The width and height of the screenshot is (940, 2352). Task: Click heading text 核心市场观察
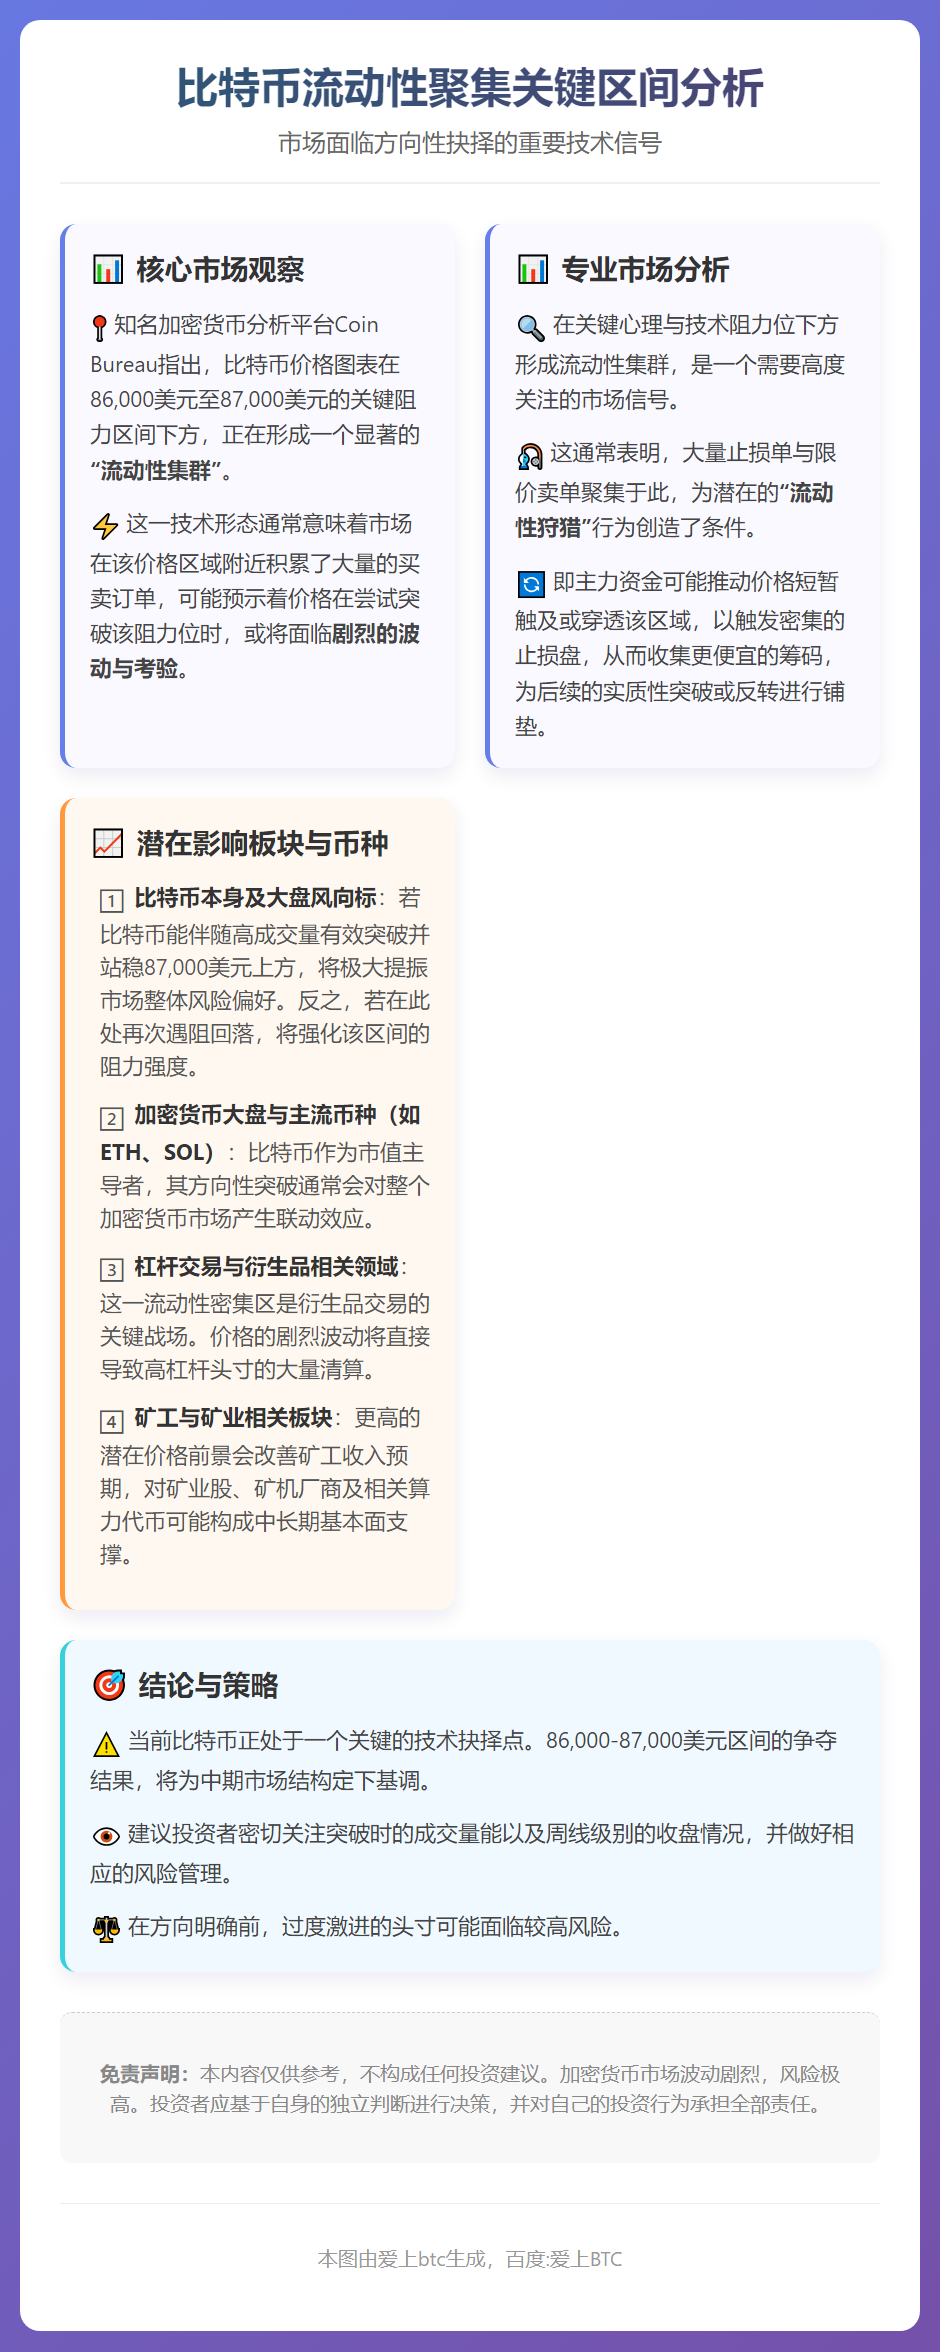tap(220, 269)
